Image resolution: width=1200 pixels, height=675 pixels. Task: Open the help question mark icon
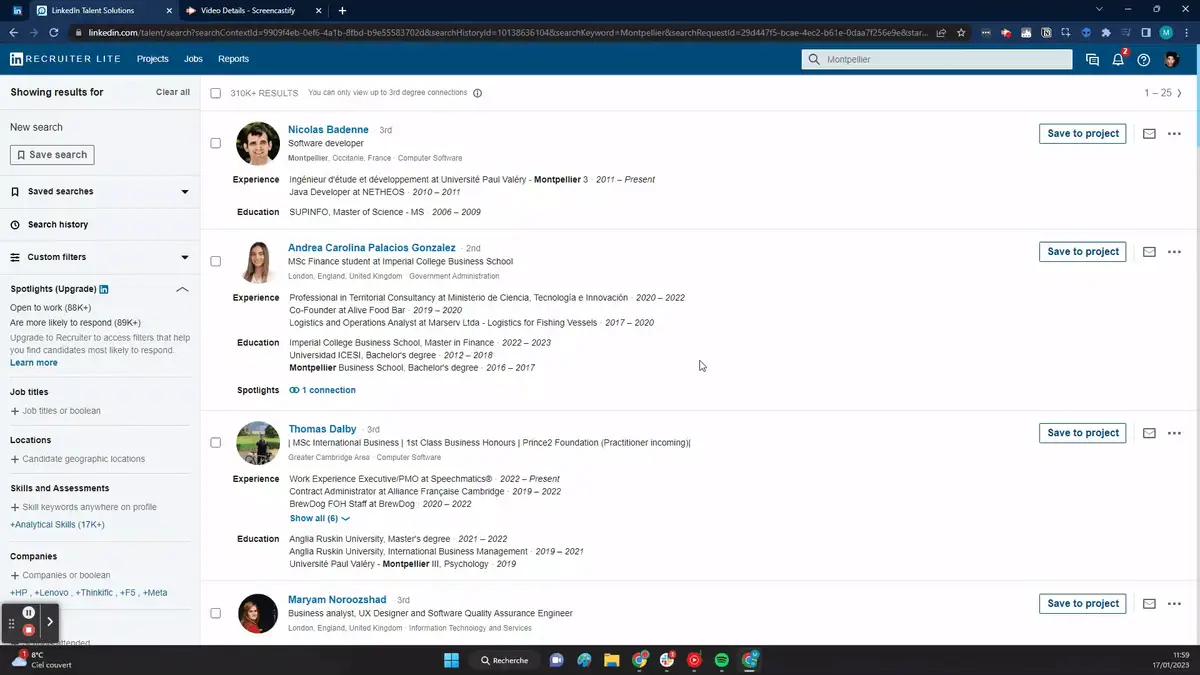(1144, 60)
